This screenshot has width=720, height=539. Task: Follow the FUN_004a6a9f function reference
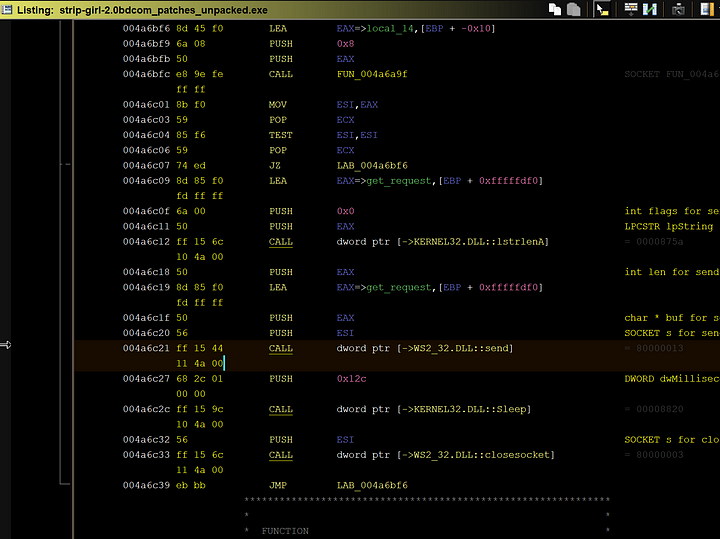click(372, 74)
